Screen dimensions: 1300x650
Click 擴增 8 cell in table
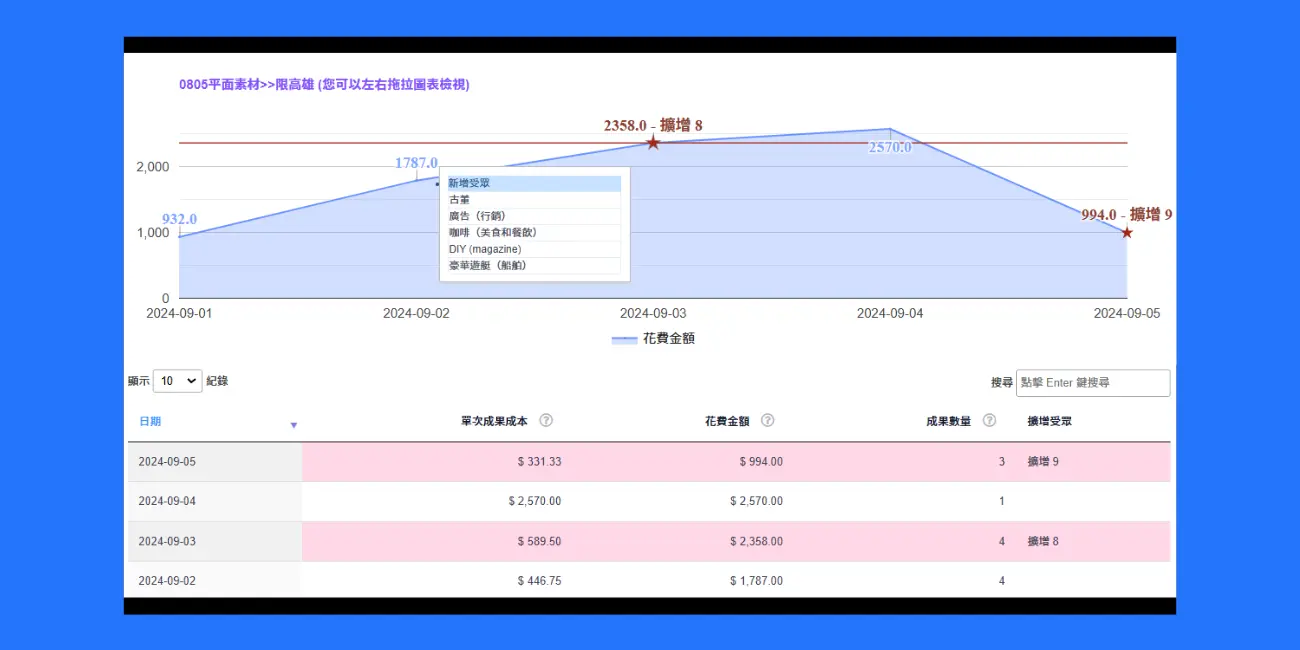(1043, 541)
